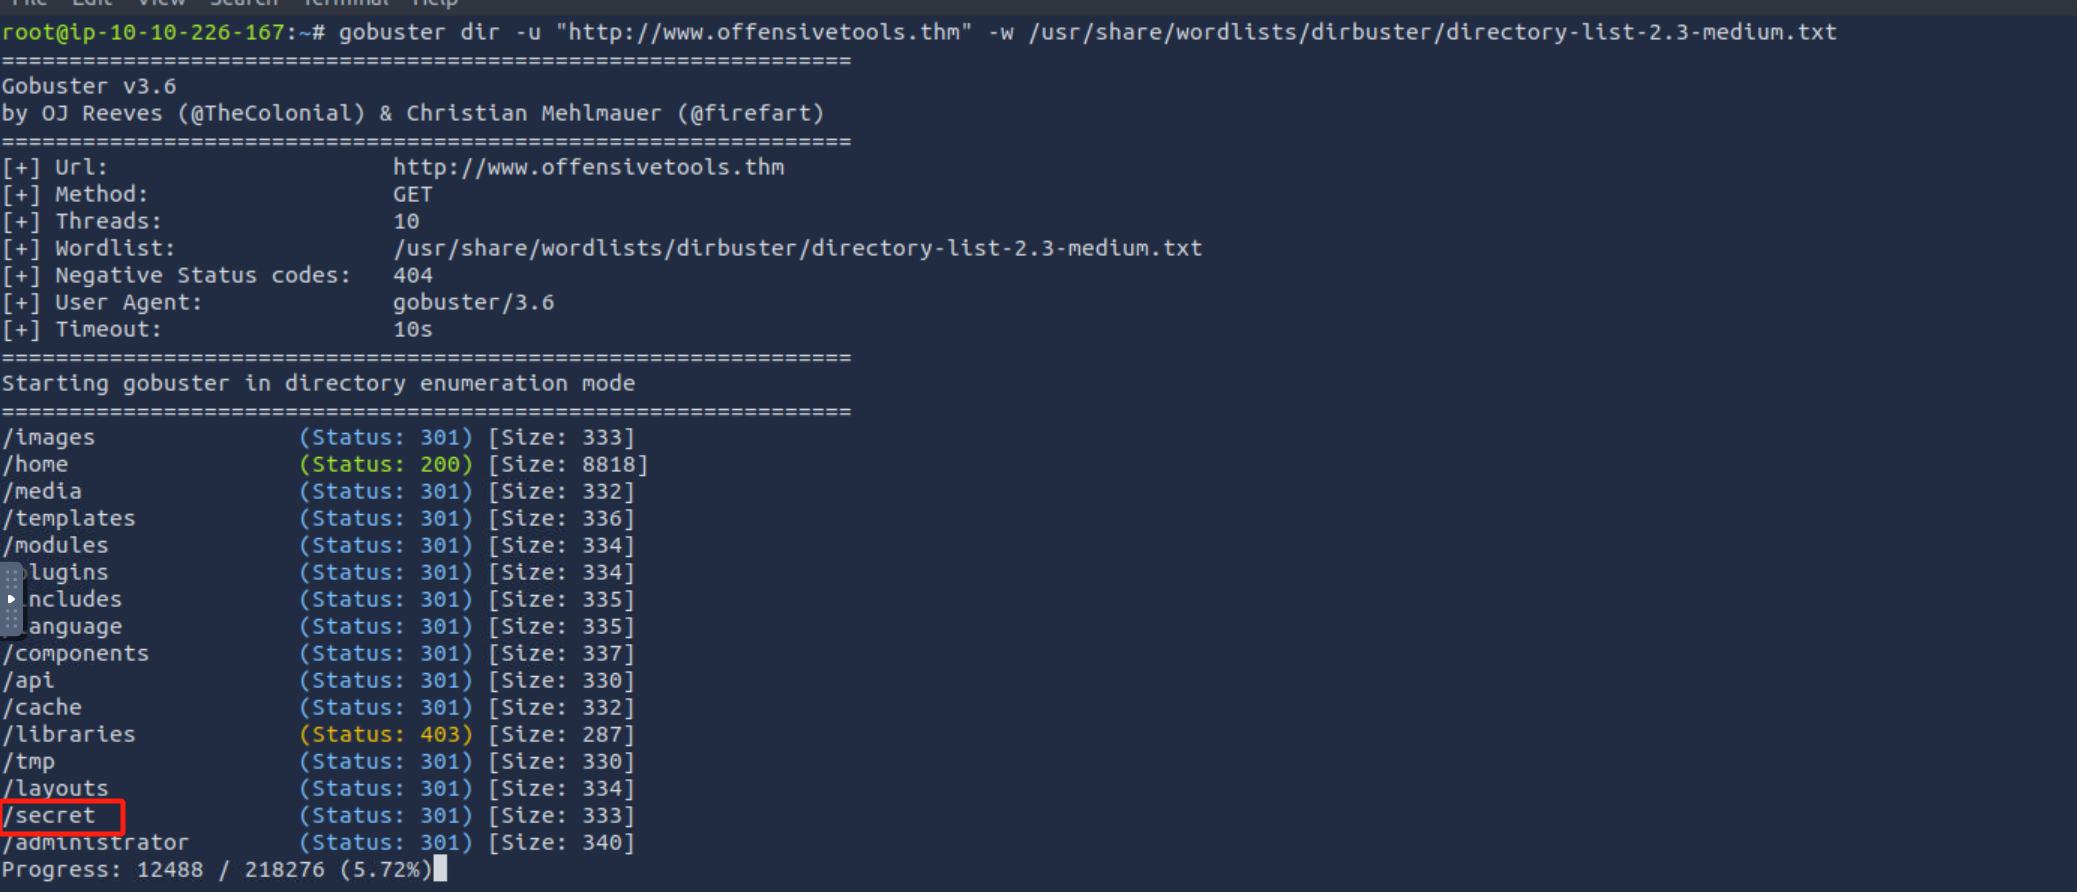Open the View menu
The width and height of the screenshot is (2077, 892).
tap(161, 3)
